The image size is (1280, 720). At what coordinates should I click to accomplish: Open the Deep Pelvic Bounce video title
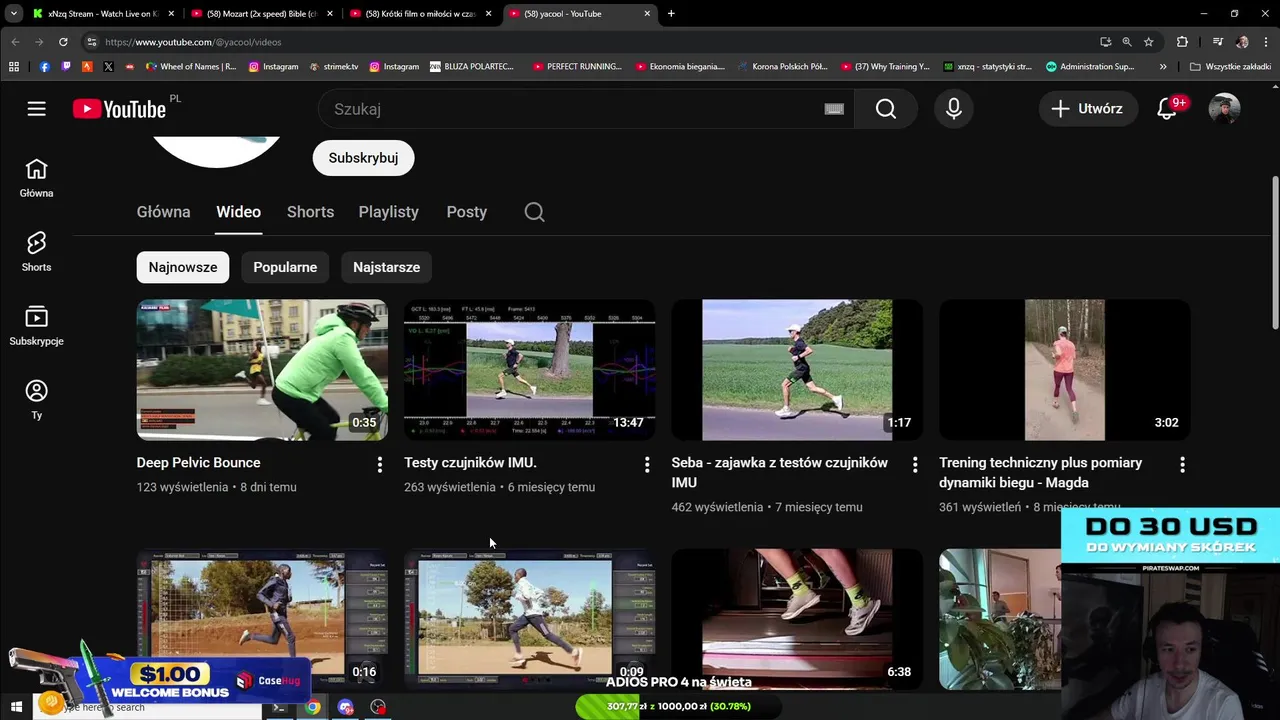pyautogui.click(x=198, y=463)
